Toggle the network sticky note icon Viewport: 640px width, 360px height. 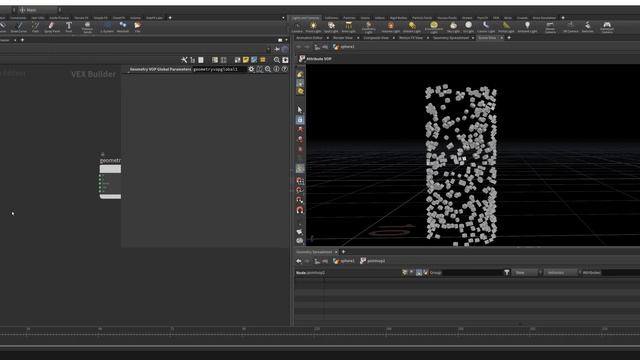[246, 60]
